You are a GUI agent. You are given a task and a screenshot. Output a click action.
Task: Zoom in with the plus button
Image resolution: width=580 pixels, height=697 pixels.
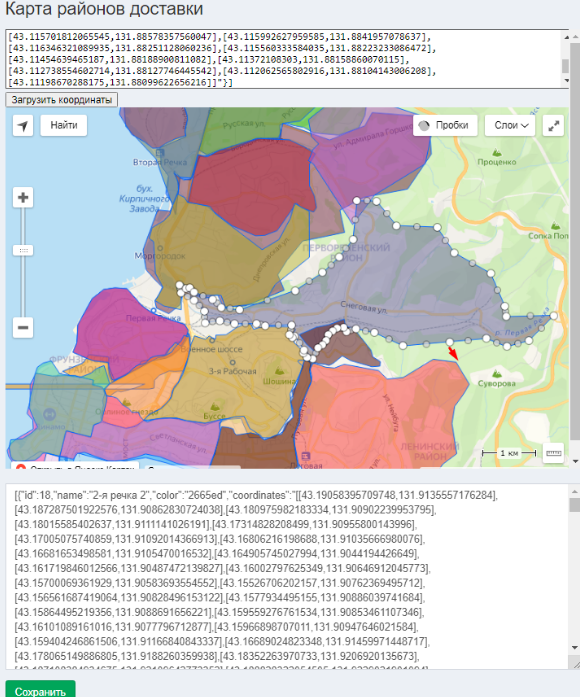tap(23, 197)
